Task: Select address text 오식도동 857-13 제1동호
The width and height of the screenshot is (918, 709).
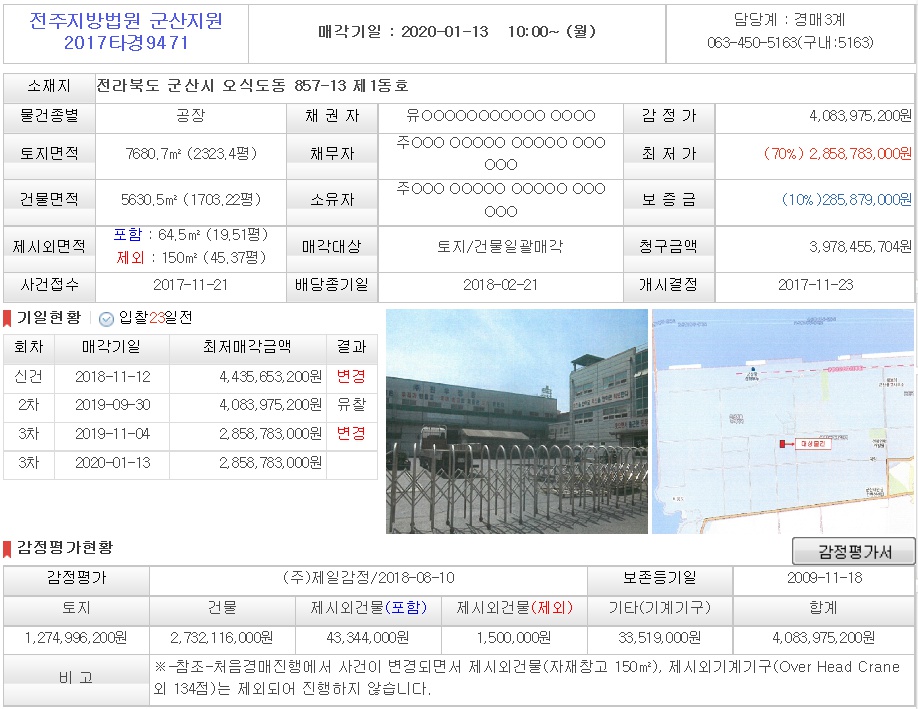Action: (315, 86)
